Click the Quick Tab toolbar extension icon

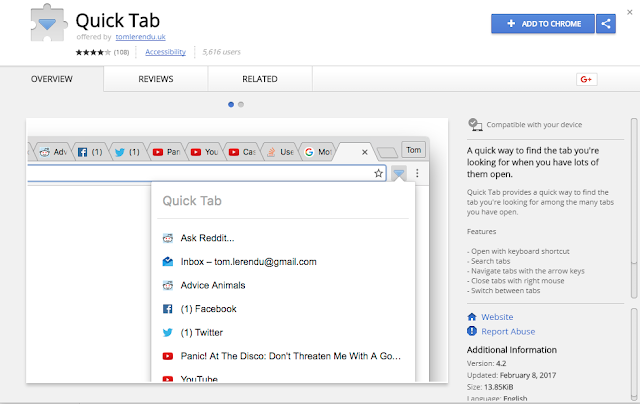click(399, 173)
